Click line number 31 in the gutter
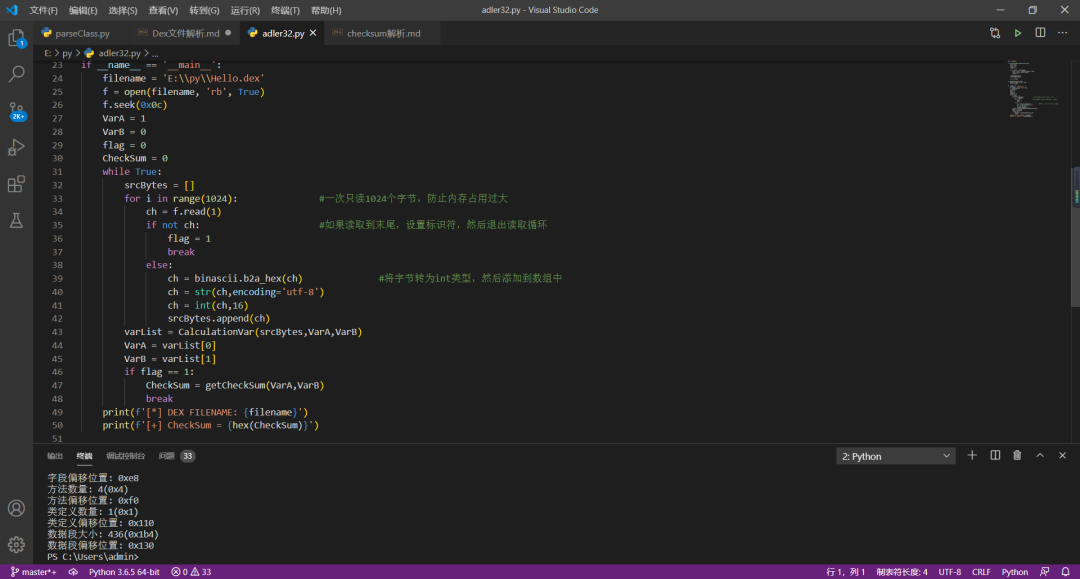This screenshot has height=579, width=1080. click(x=57, y=171)
